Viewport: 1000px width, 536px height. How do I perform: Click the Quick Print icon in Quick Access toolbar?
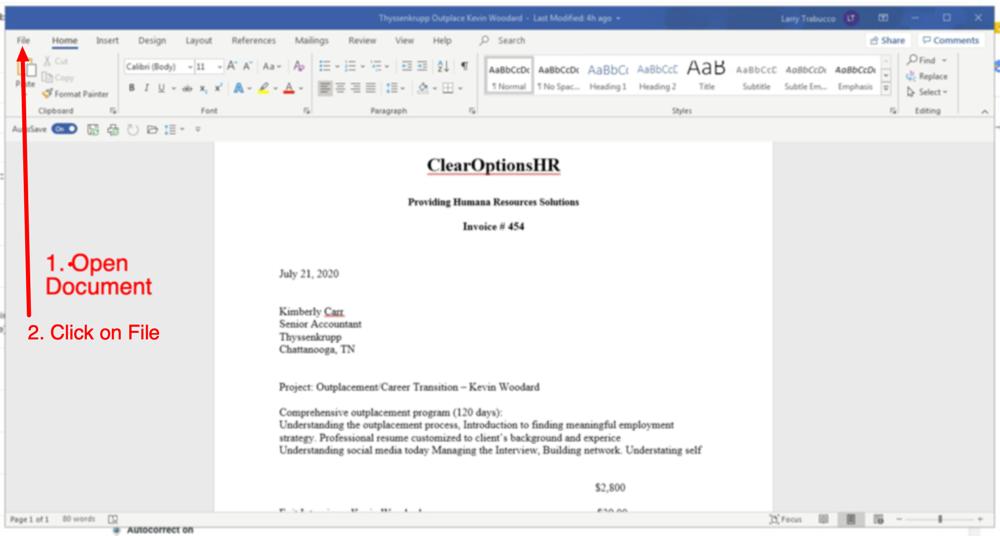[x=113, y=130]
